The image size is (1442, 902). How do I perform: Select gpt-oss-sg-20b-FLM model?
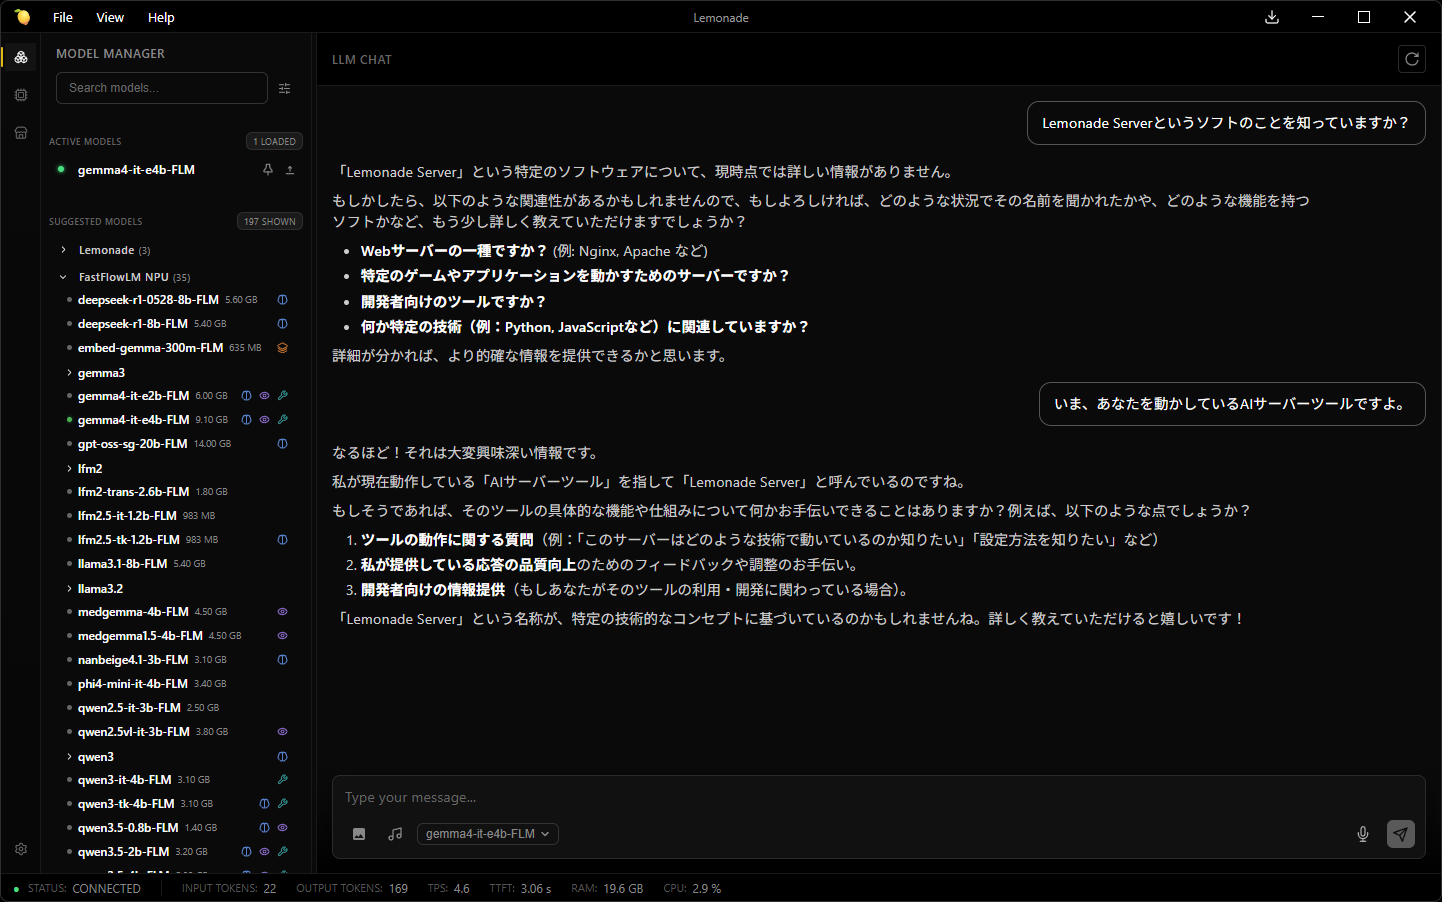[132, 444]
